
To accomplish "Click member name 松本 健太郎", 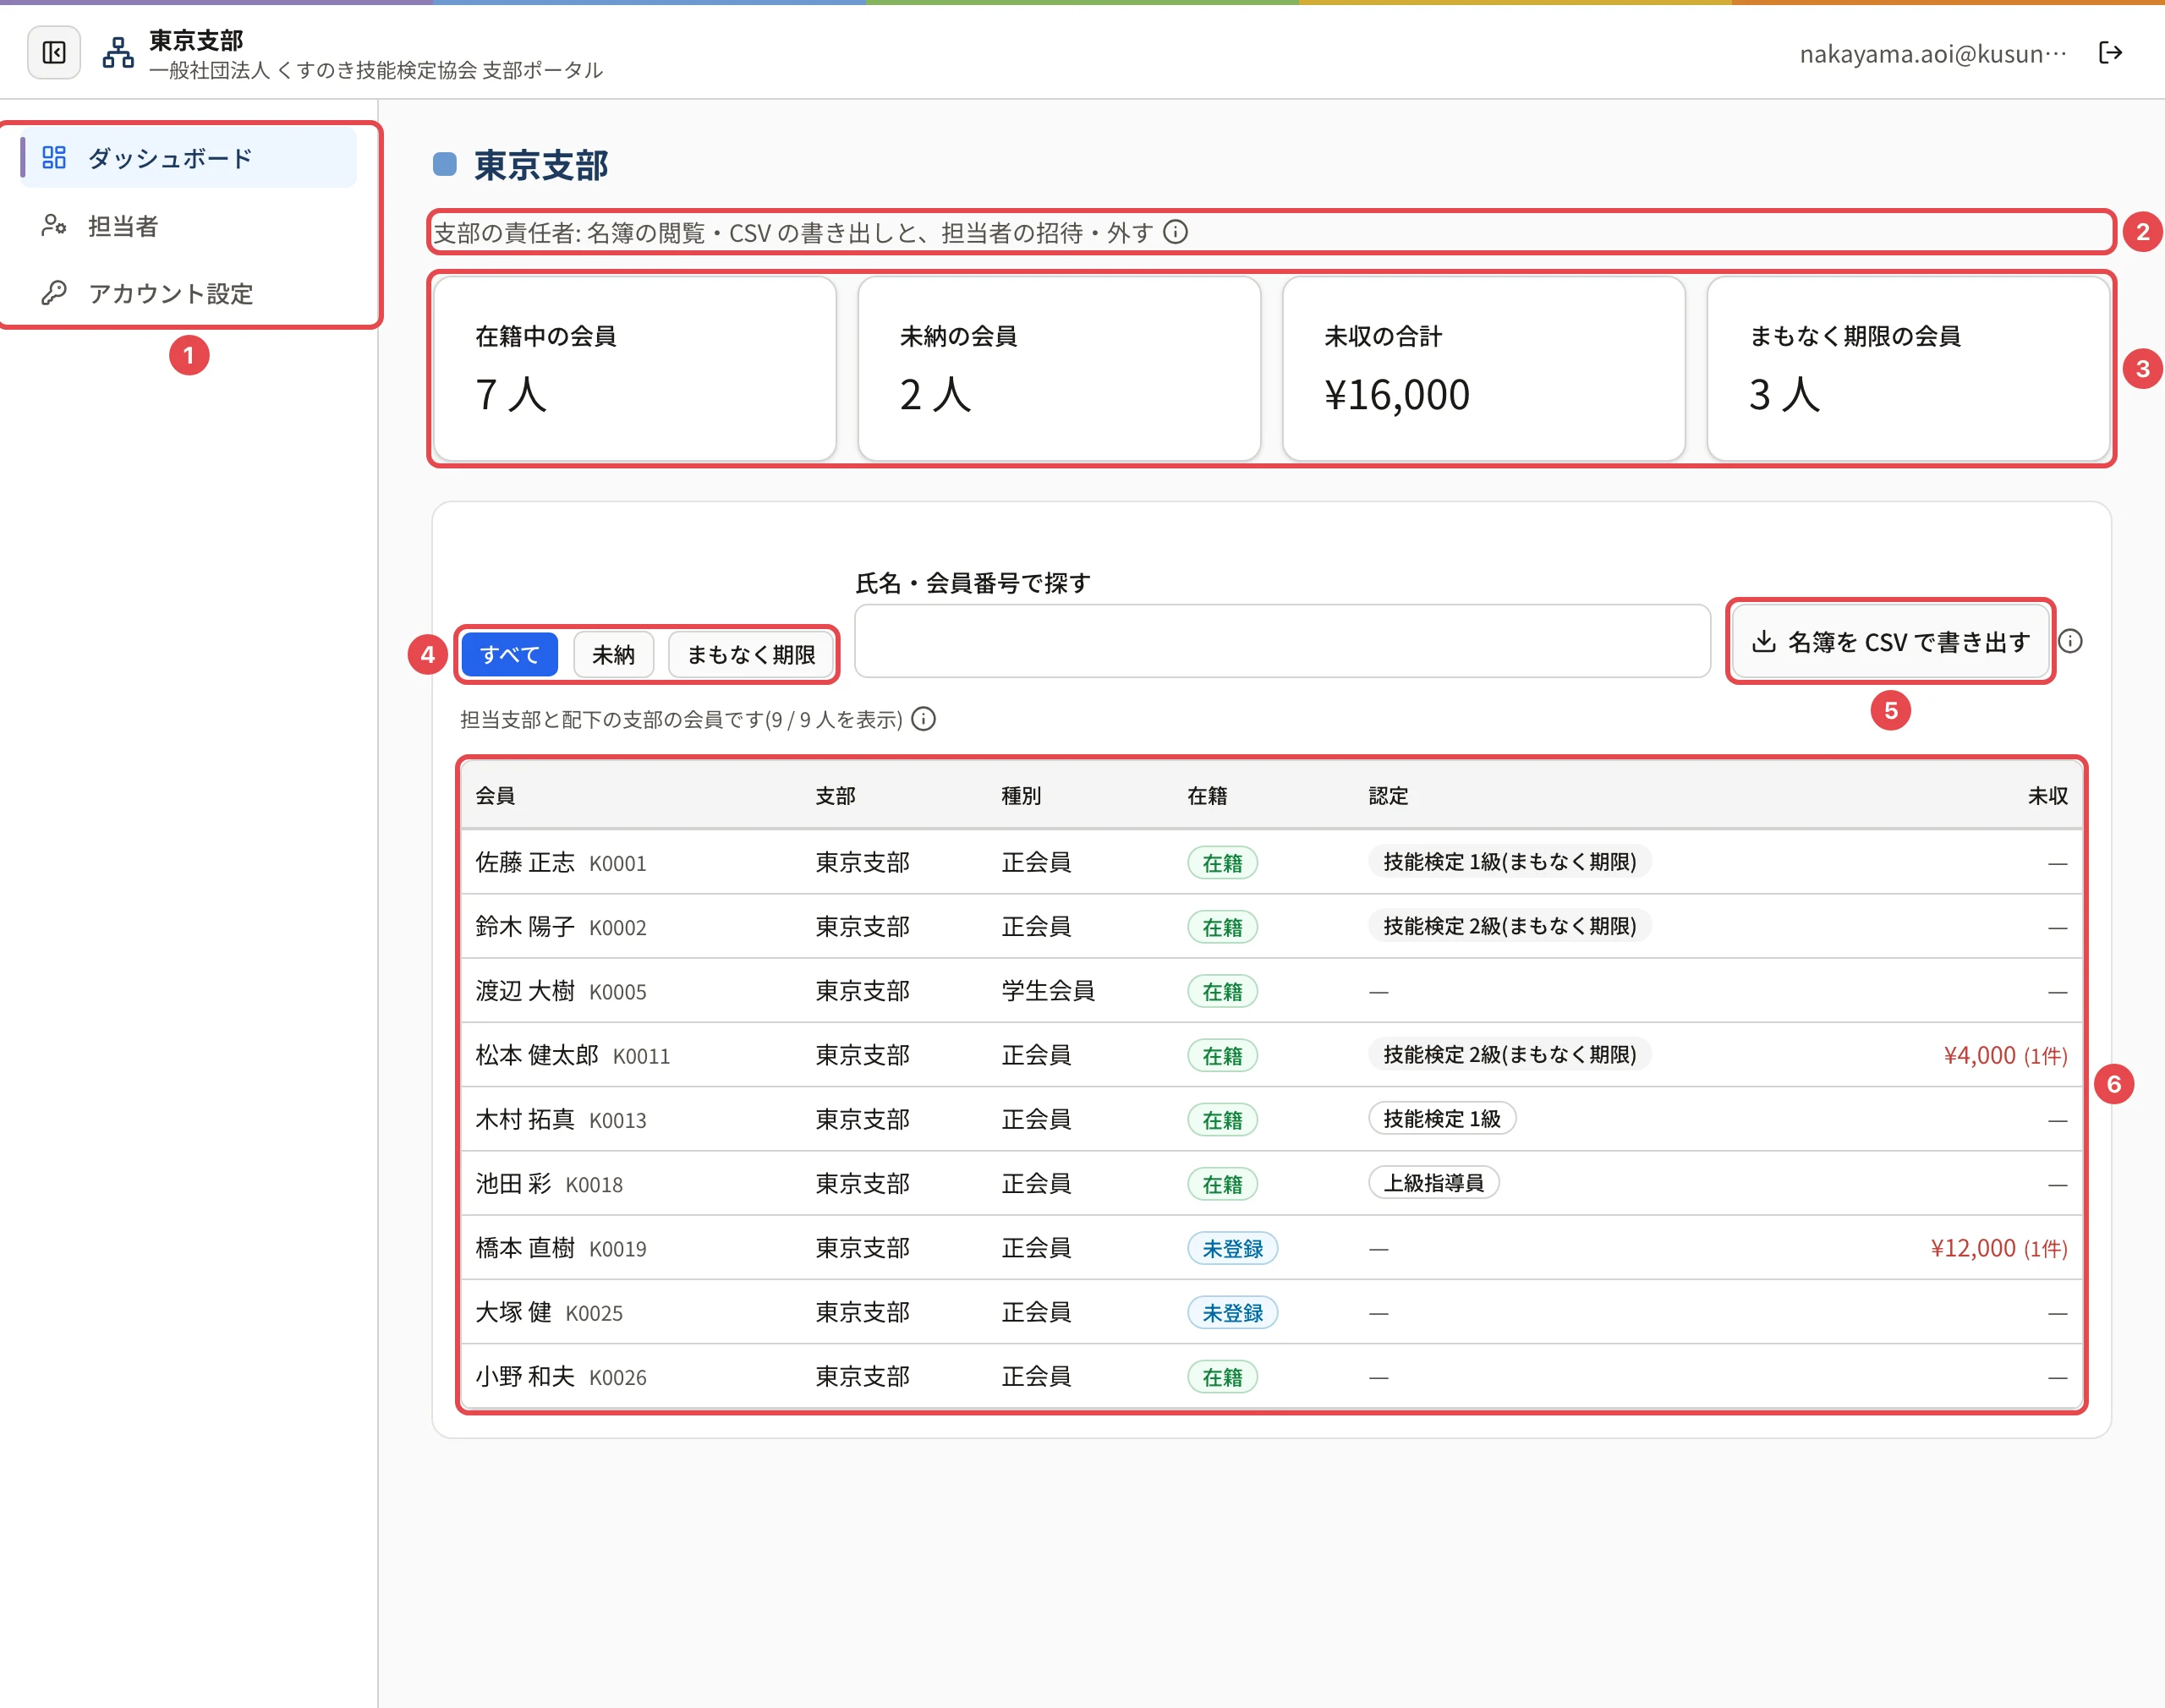I will click(x=537, y=1054).
